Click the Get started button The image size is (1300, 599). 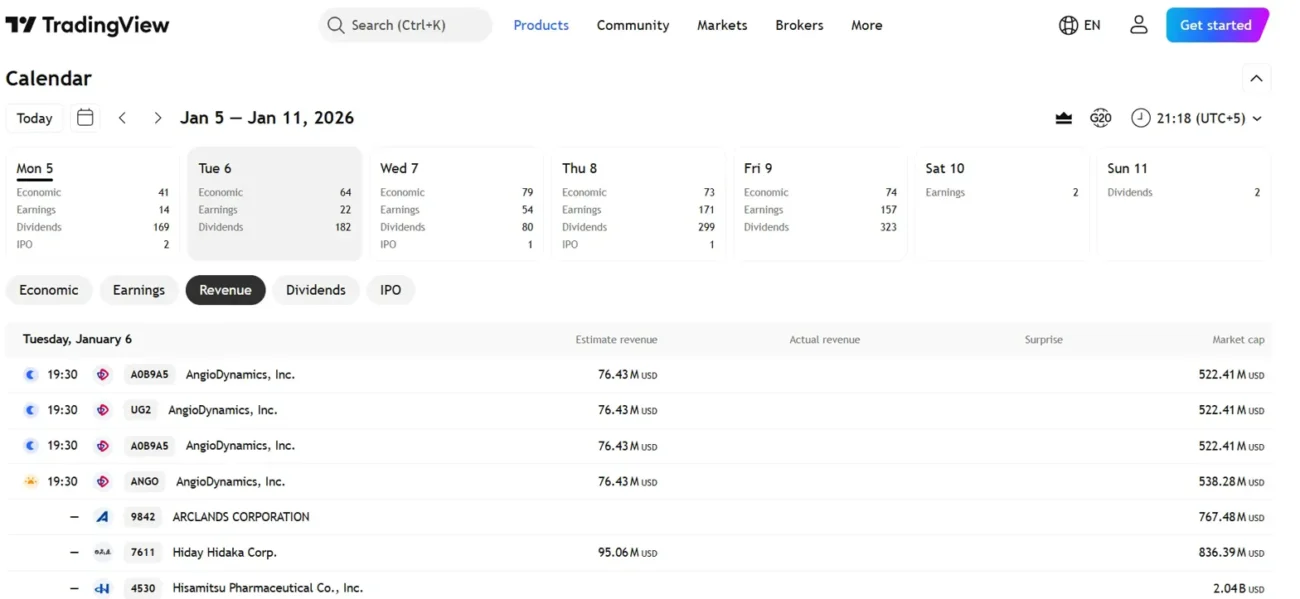1216,25
